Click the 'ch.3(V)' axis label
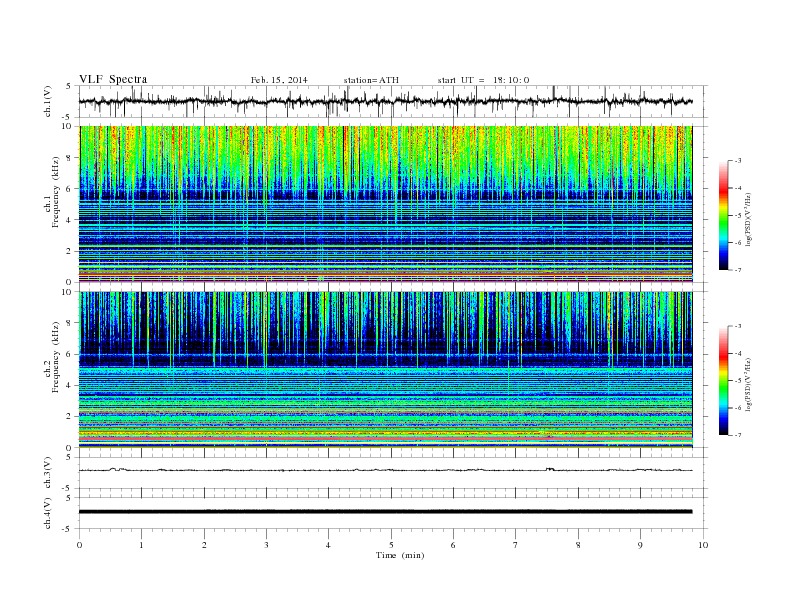 (47, 473)
